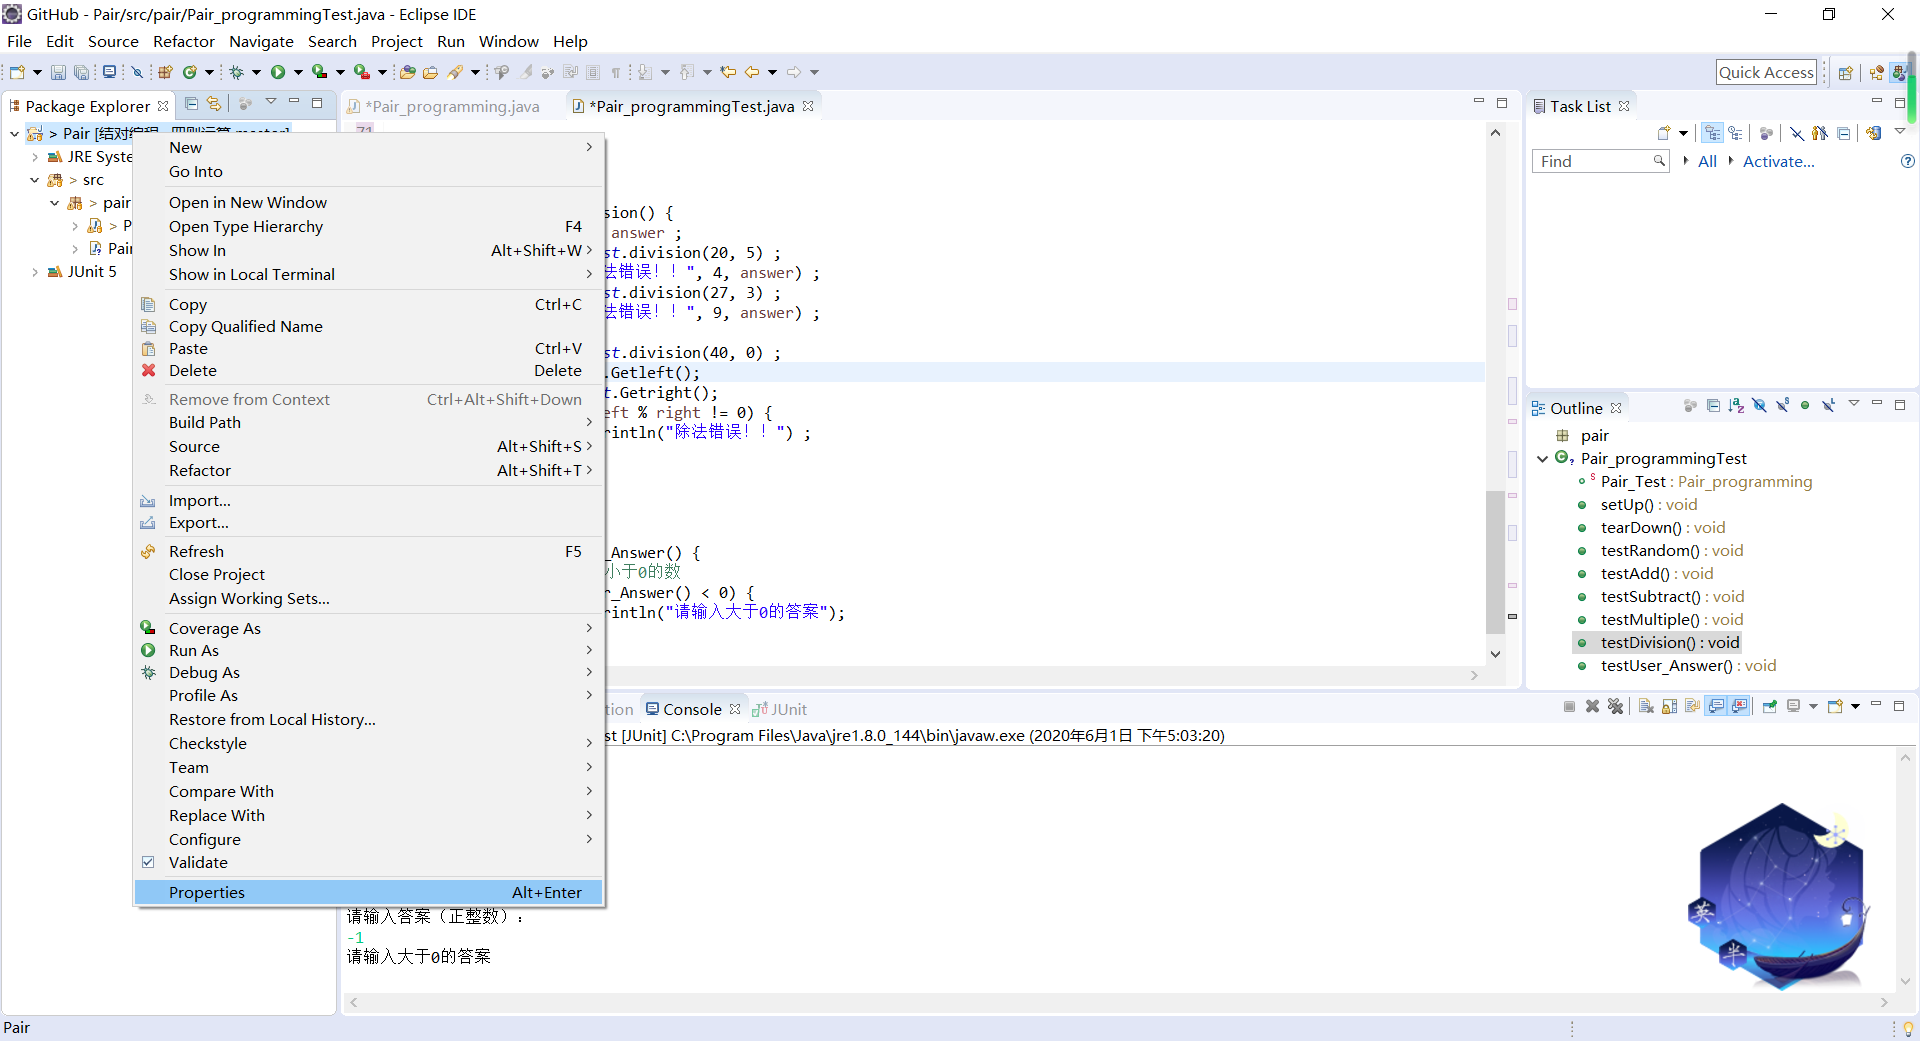This screenshot has width=1920, height=1041.
Task: Toggle Hide Fields in Outline toolbar
Action: click(1759, 405)
